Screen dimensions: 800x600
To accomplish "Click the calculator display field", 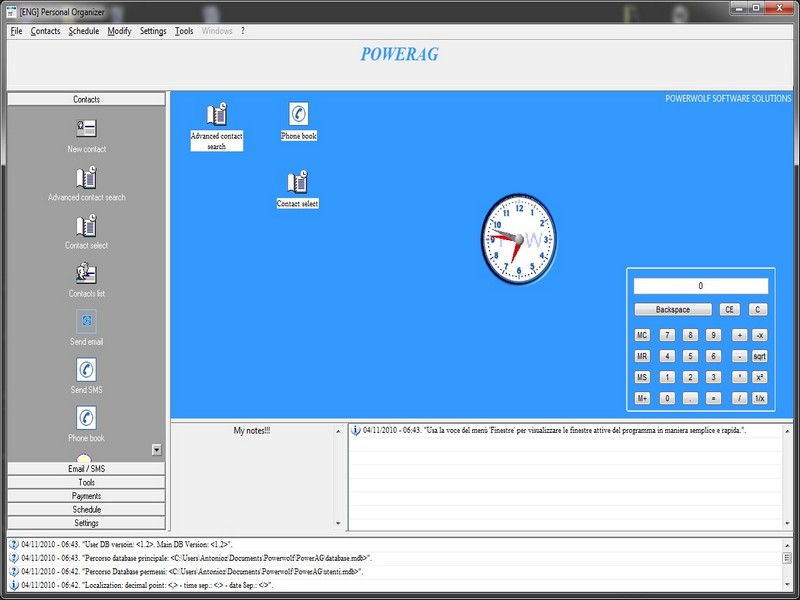I will [x=700, y=286].
